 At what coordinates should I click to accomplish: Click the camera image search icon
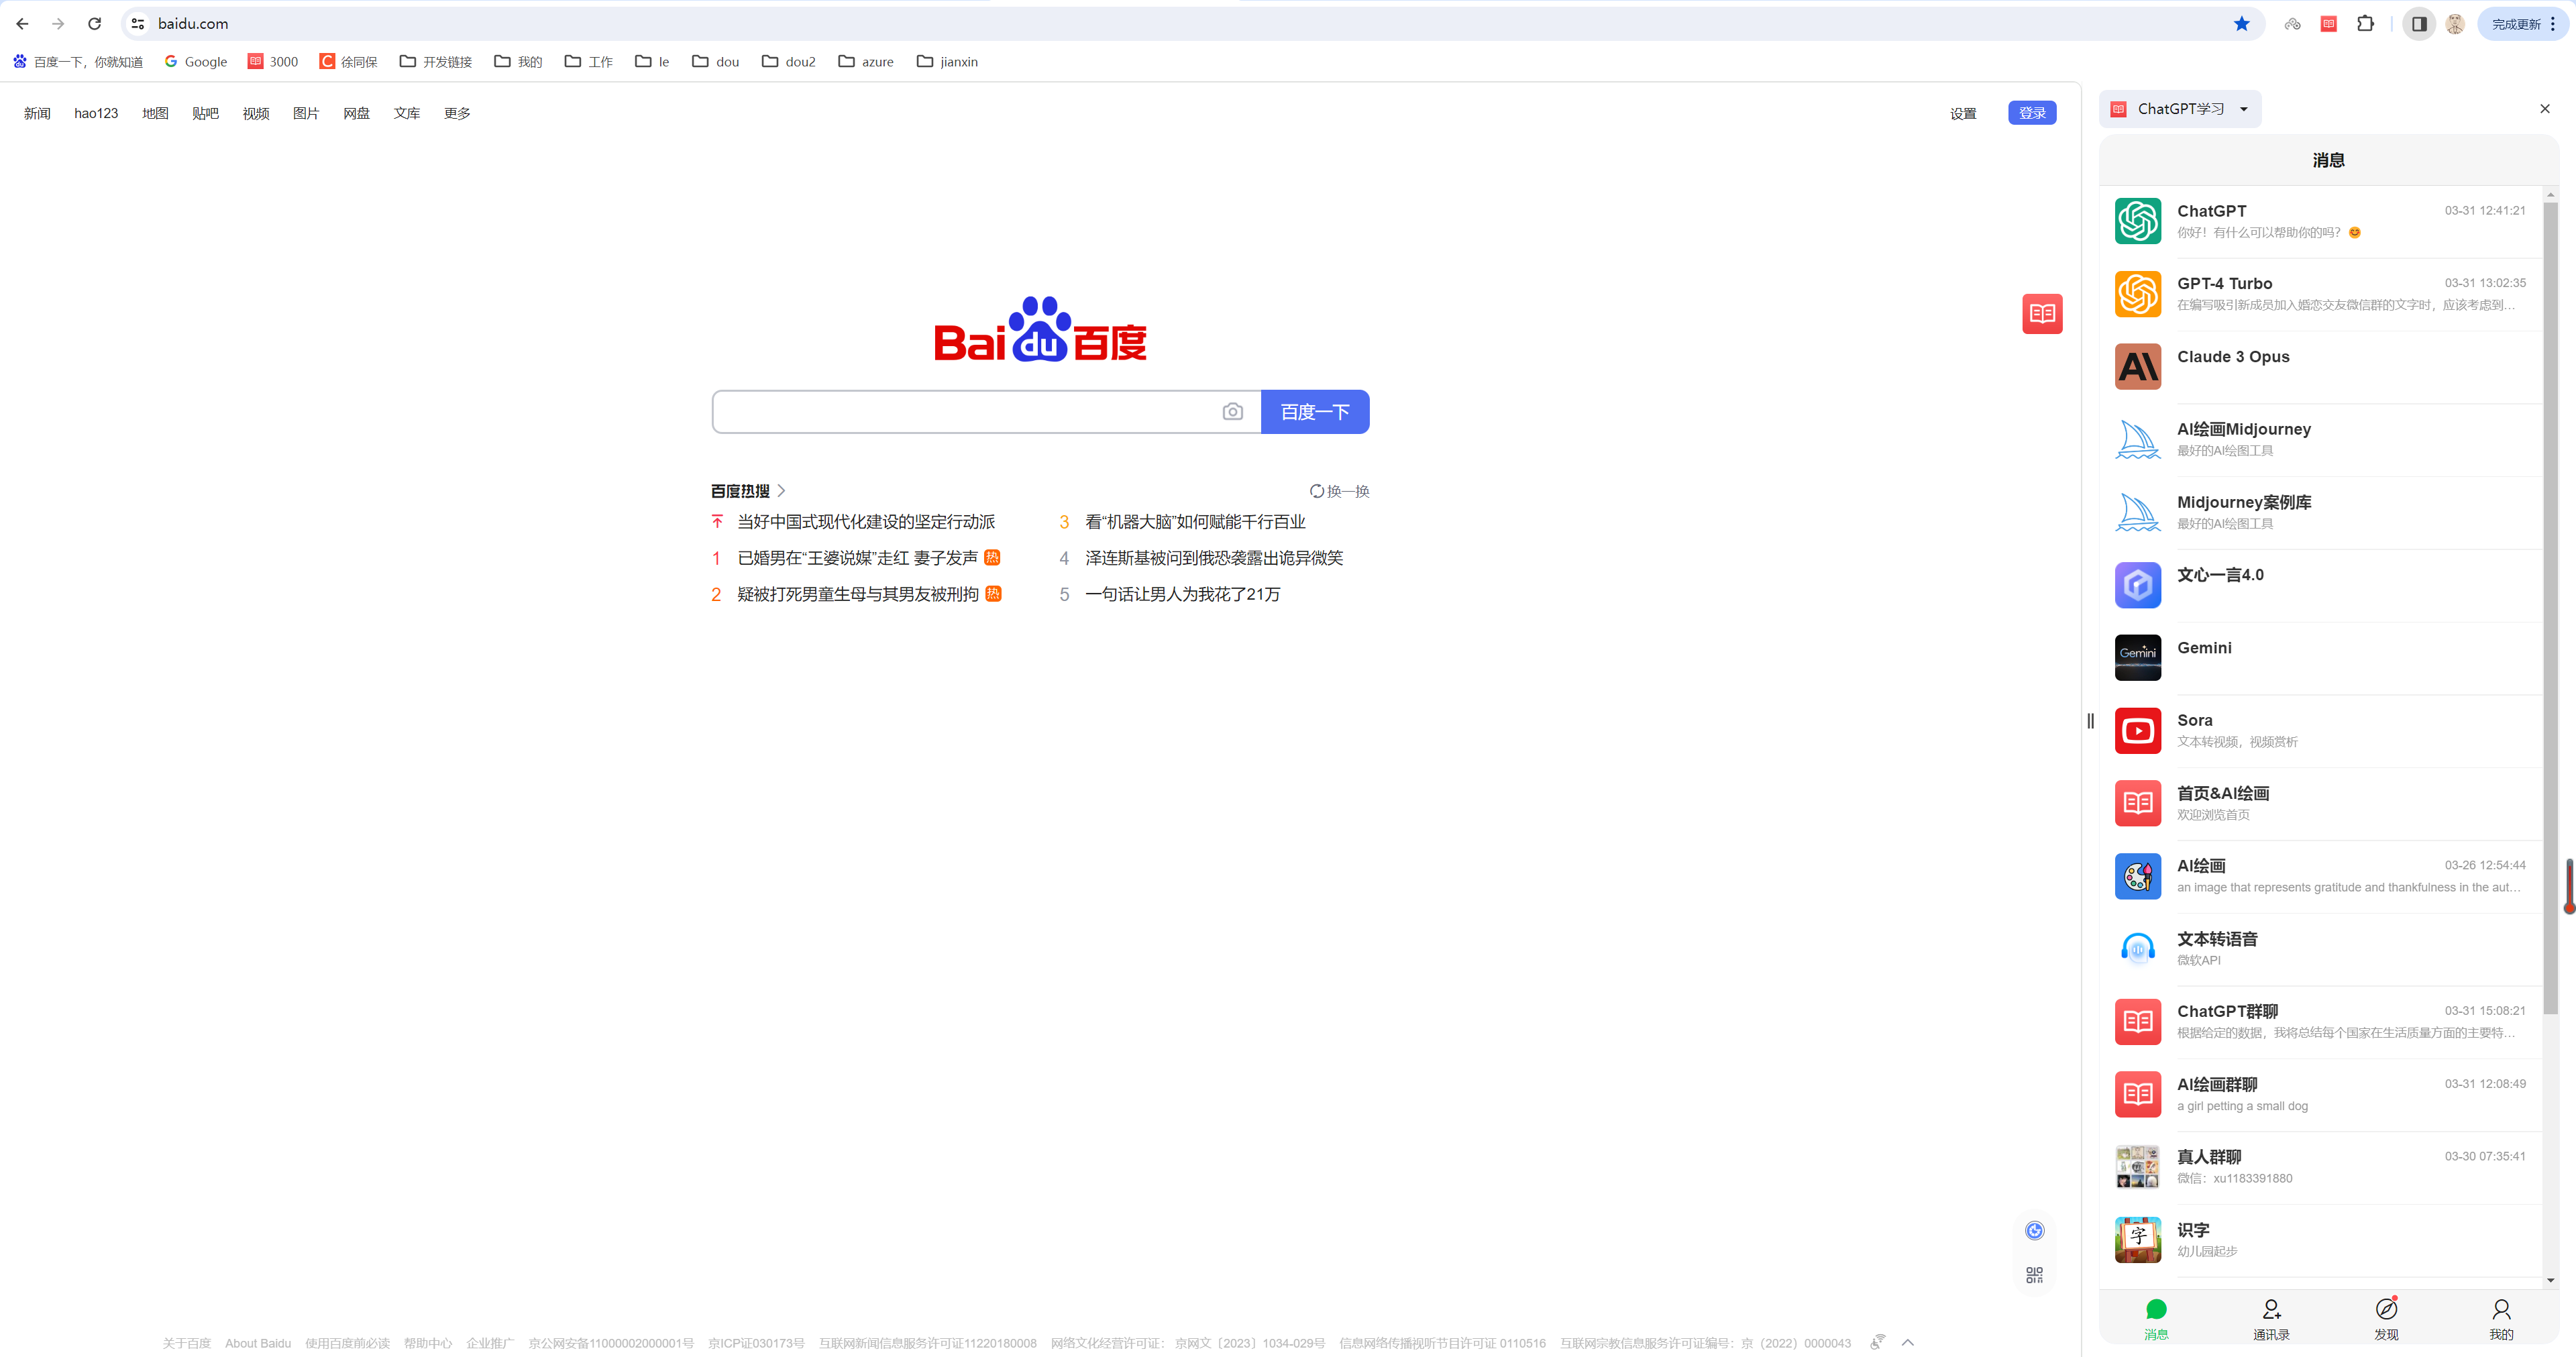click(x=1232, y=412)
